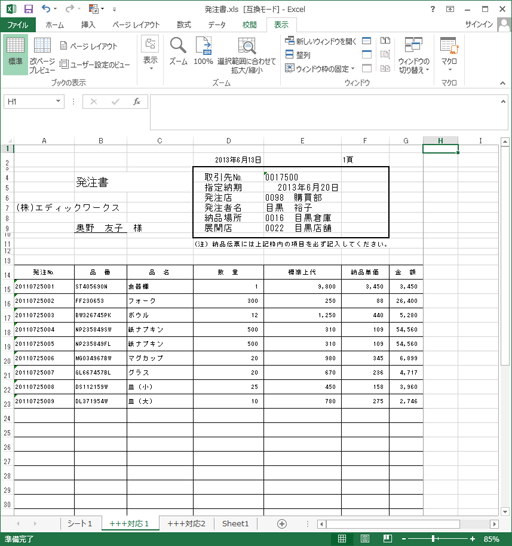
Task: Click the 85% zoom level
Action: pos(491,539)
